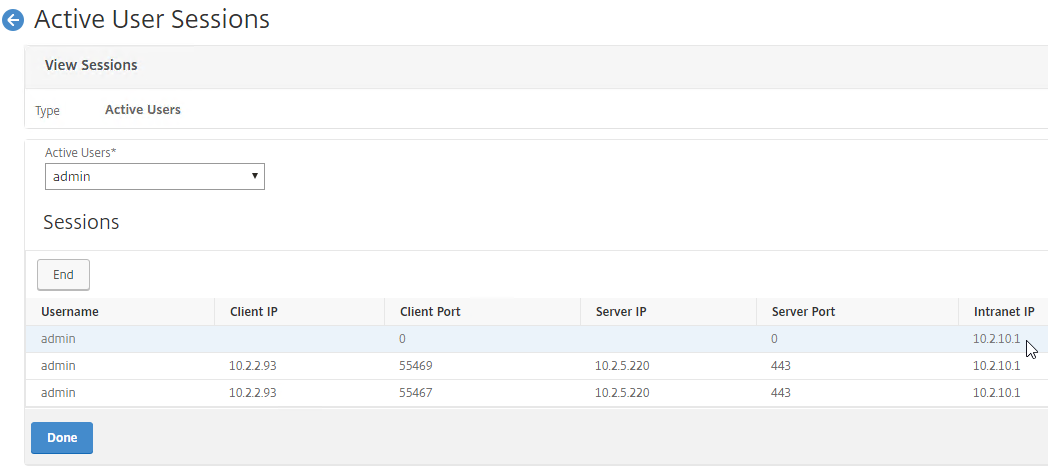Click the End button

pyautogui.click(x=63, y=275)
